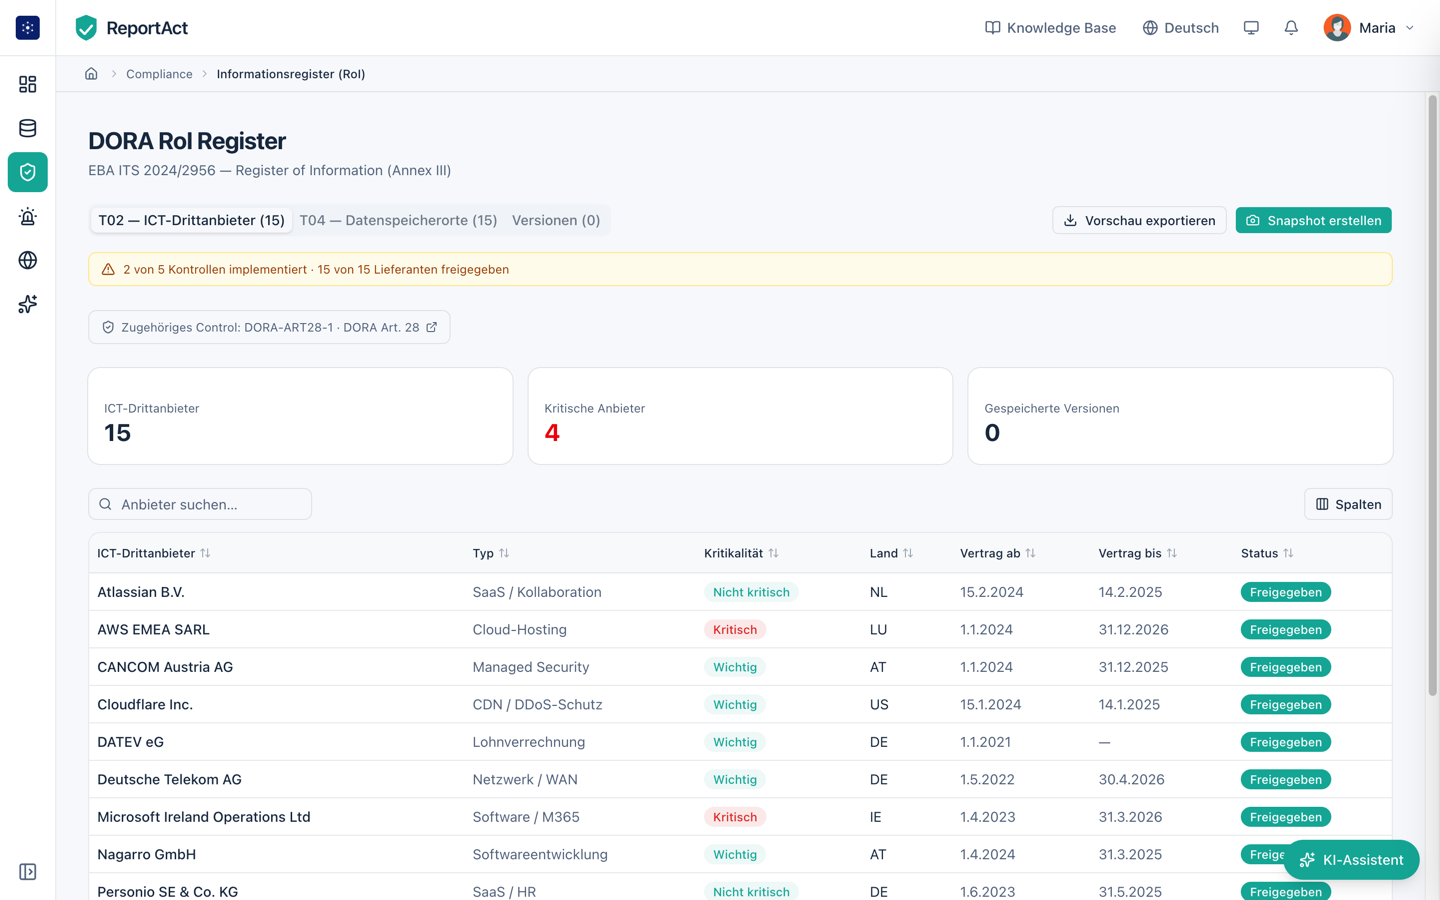Open the sparkles AI icon in sidebar
This screenshot has height=900, width=1440.
[28, 304]
